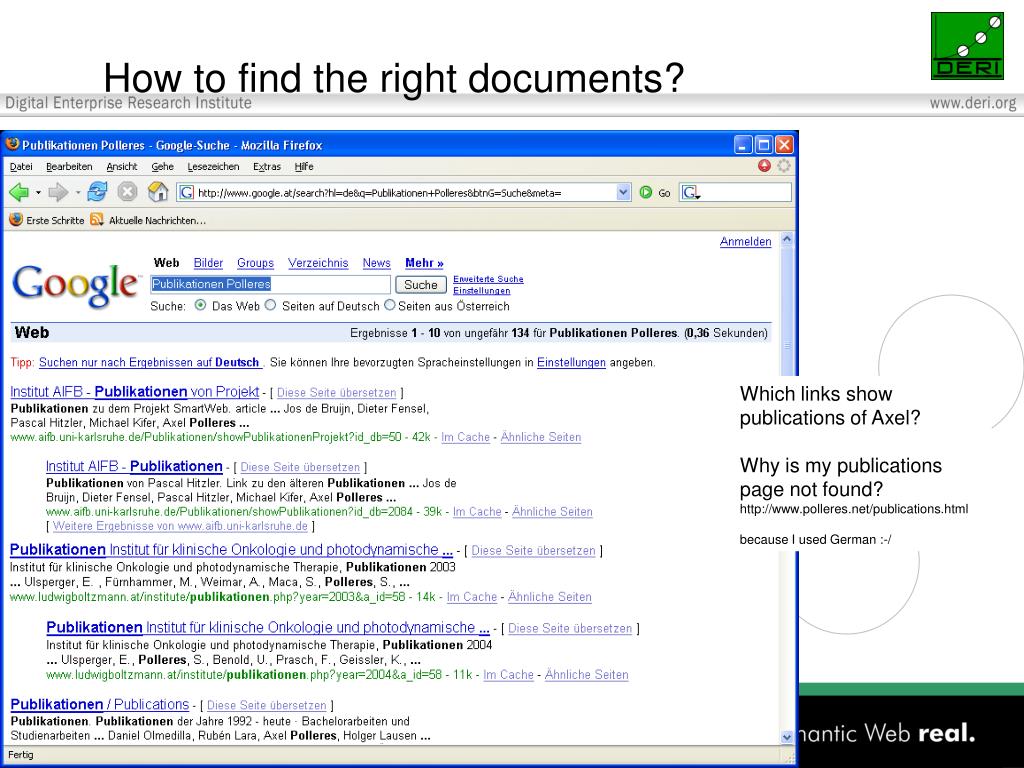This screenshot has width=1024, height=768.
Task: Click the Google search engine icon in search box
Action: (x=690, y=192)
